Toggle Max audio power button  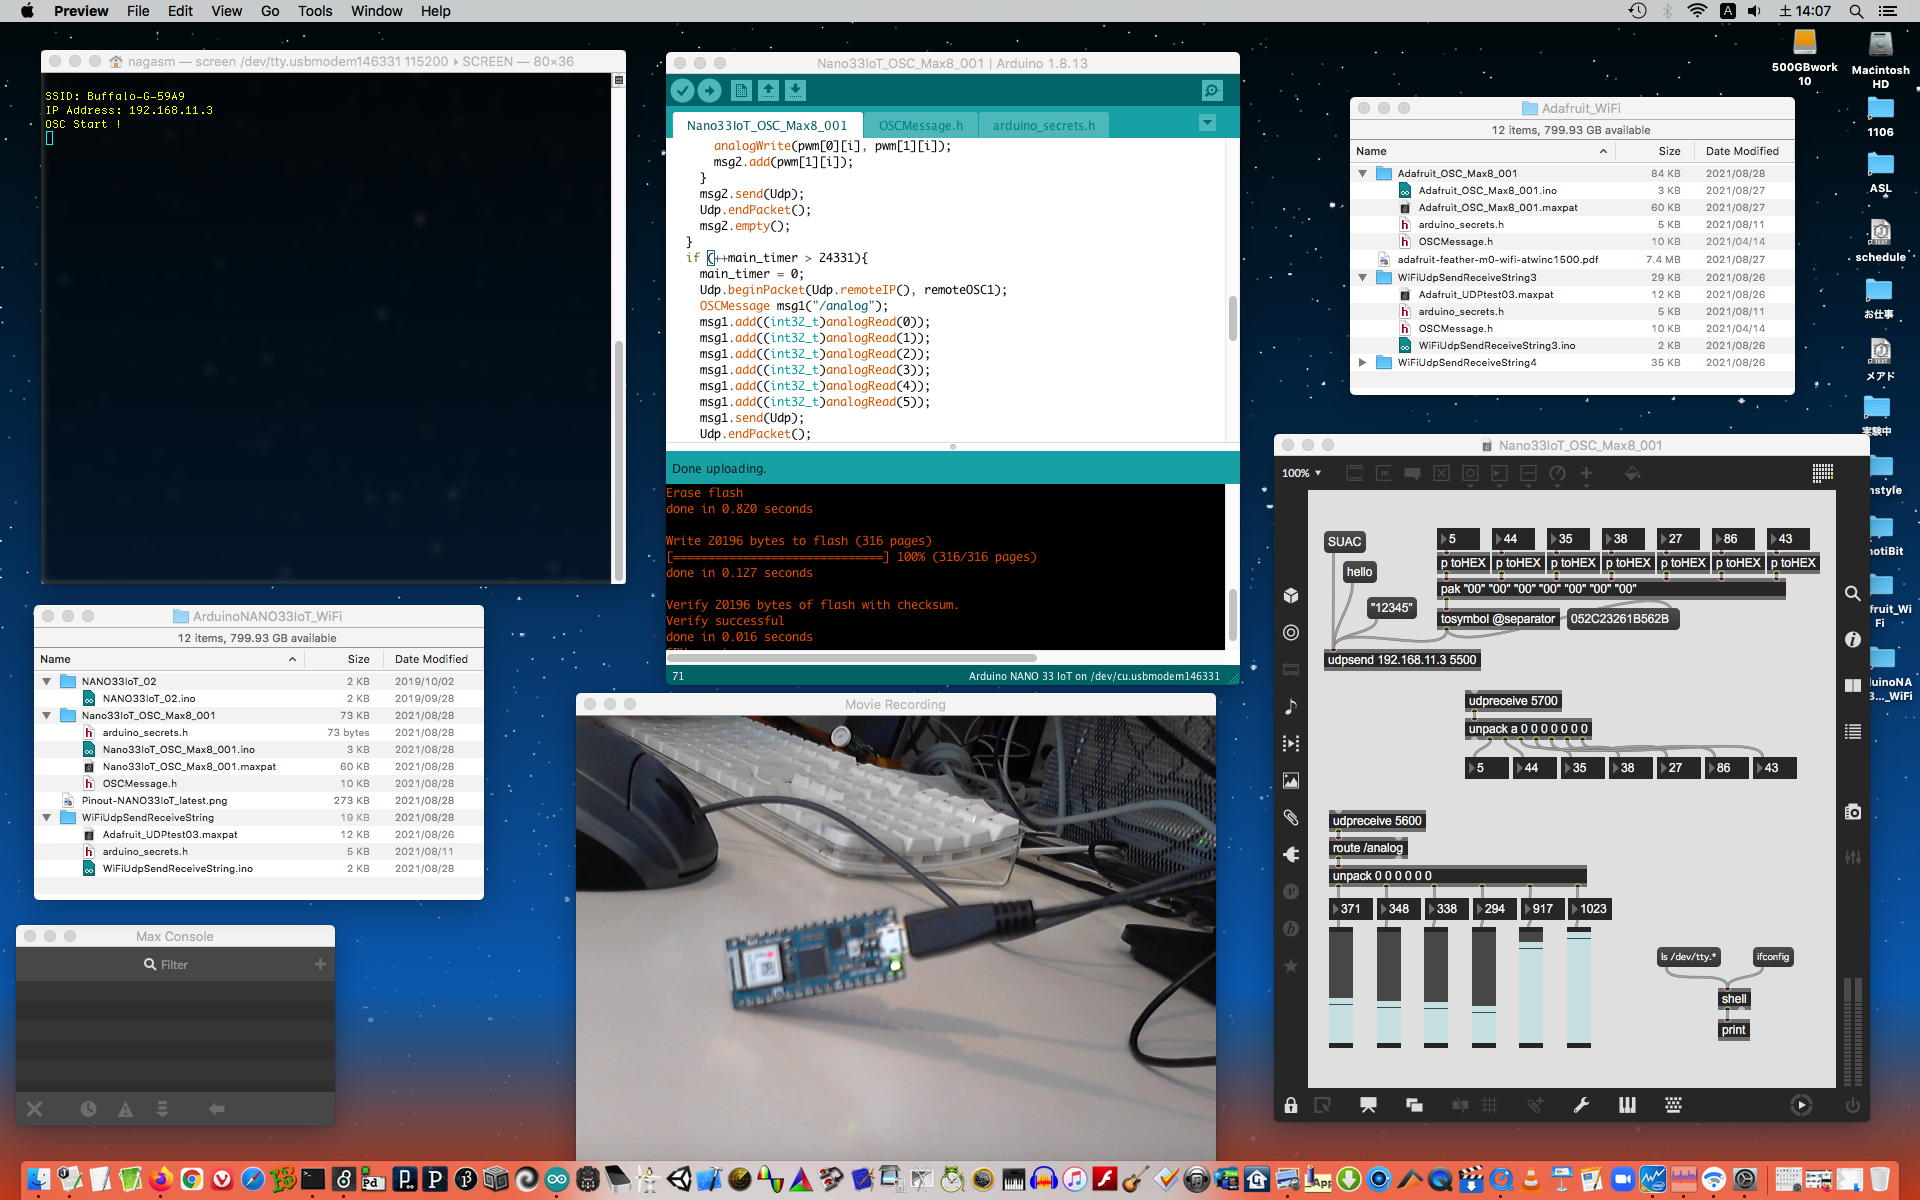pos(1852,1105)
